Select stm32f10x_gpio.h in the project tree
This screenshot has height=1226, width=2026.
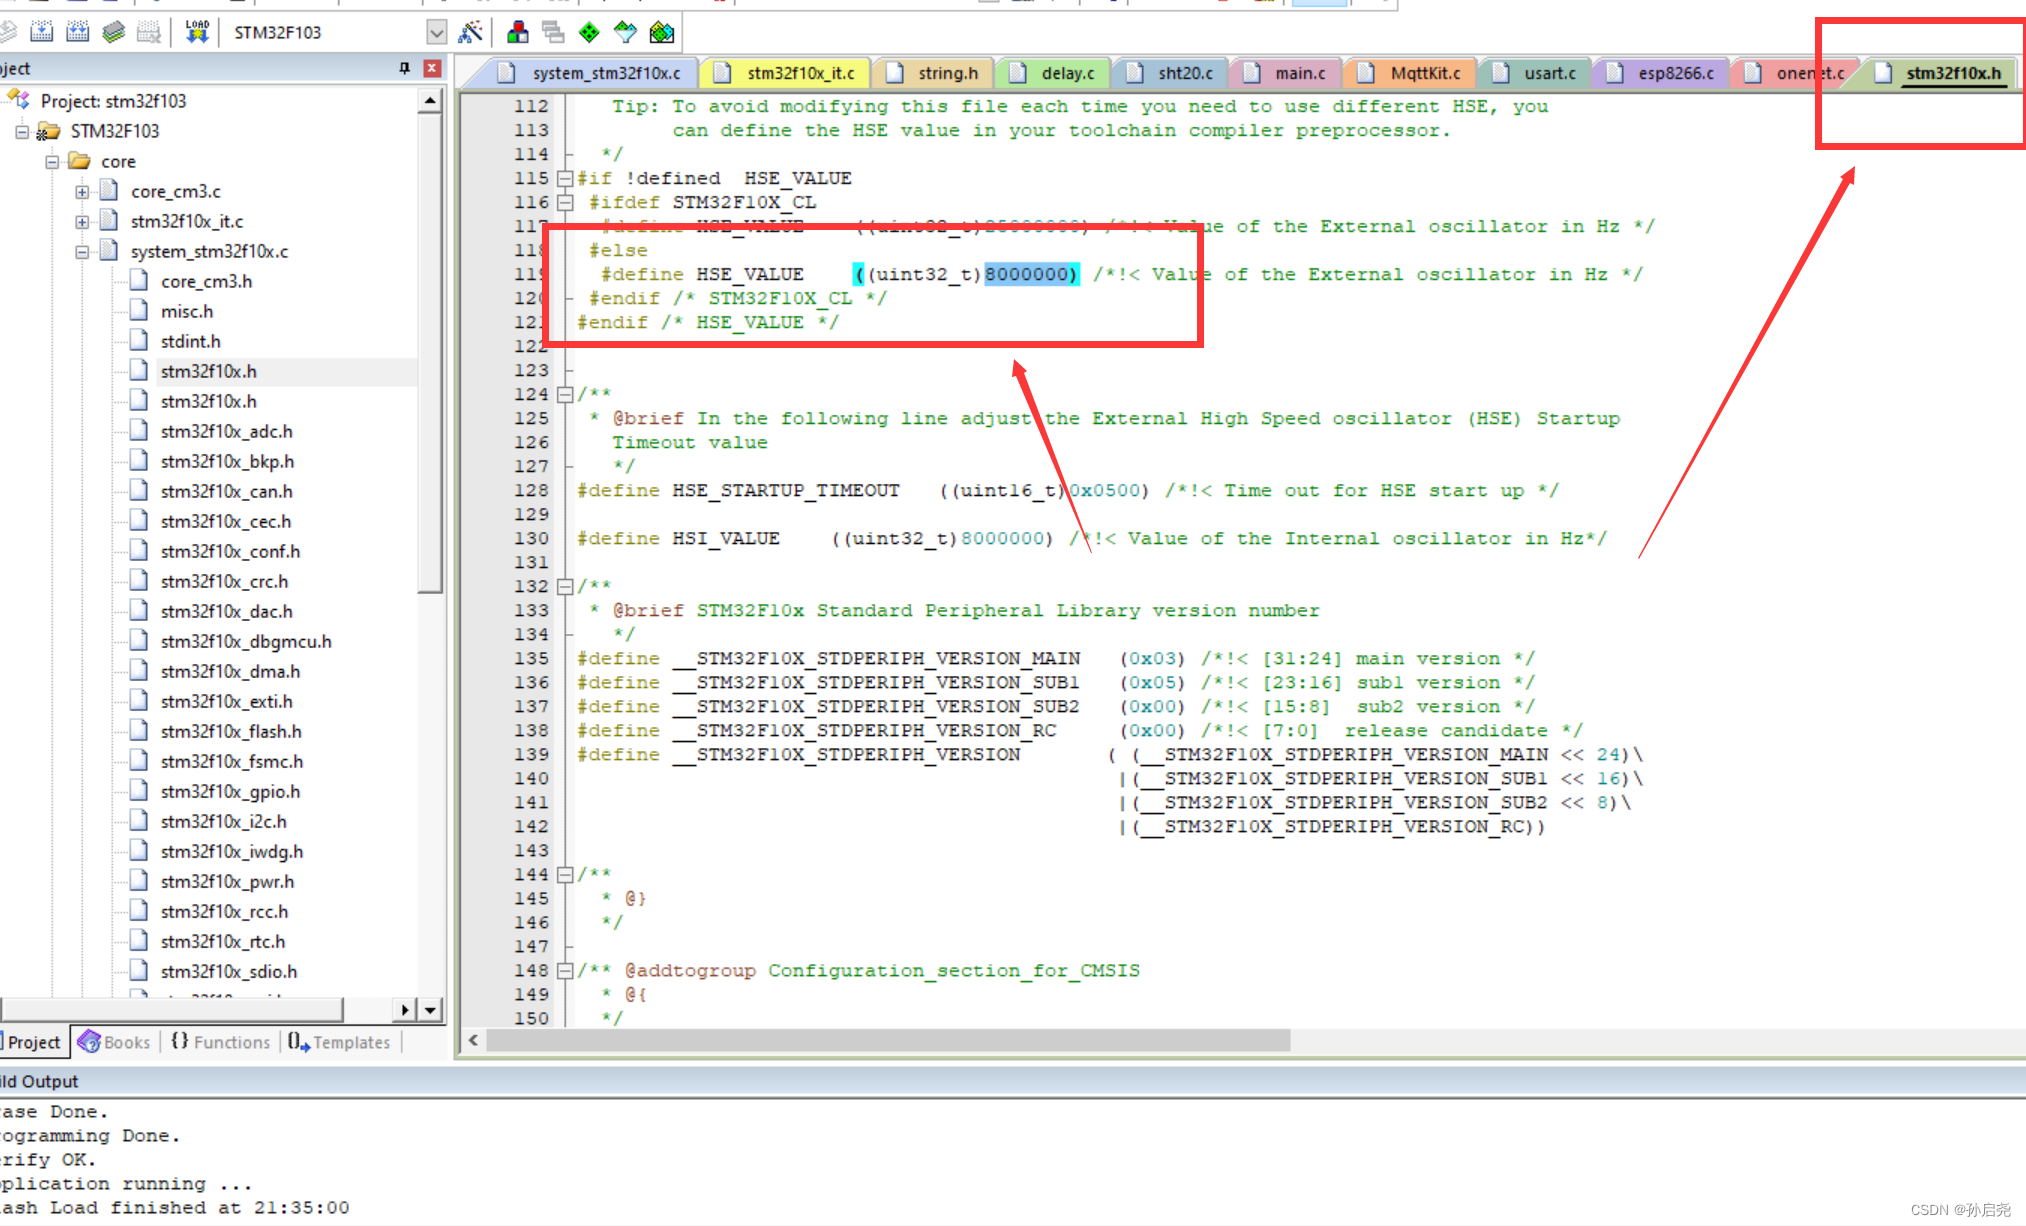coord(230,791)
